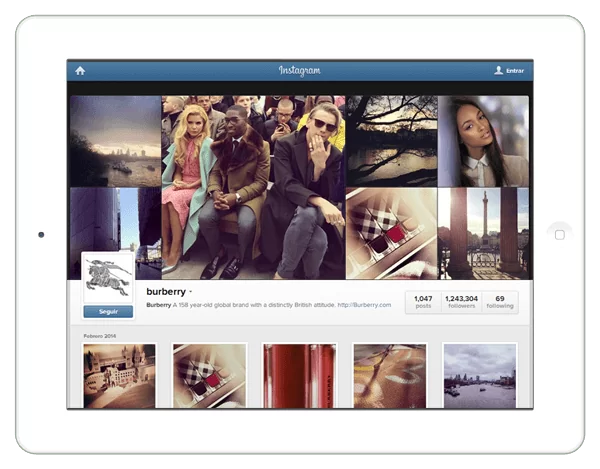Open the check pattern nail polish thumbnail

[209, 376]
